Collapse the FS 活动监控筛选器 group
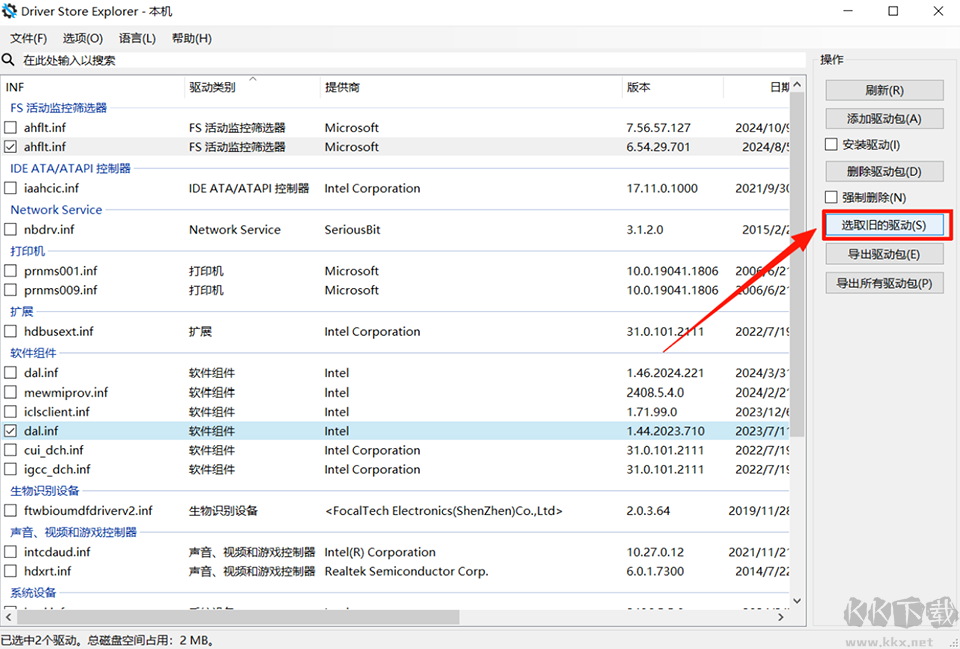Screen dimensions: 960x649 pyautogui.click(x=59, y=108)
